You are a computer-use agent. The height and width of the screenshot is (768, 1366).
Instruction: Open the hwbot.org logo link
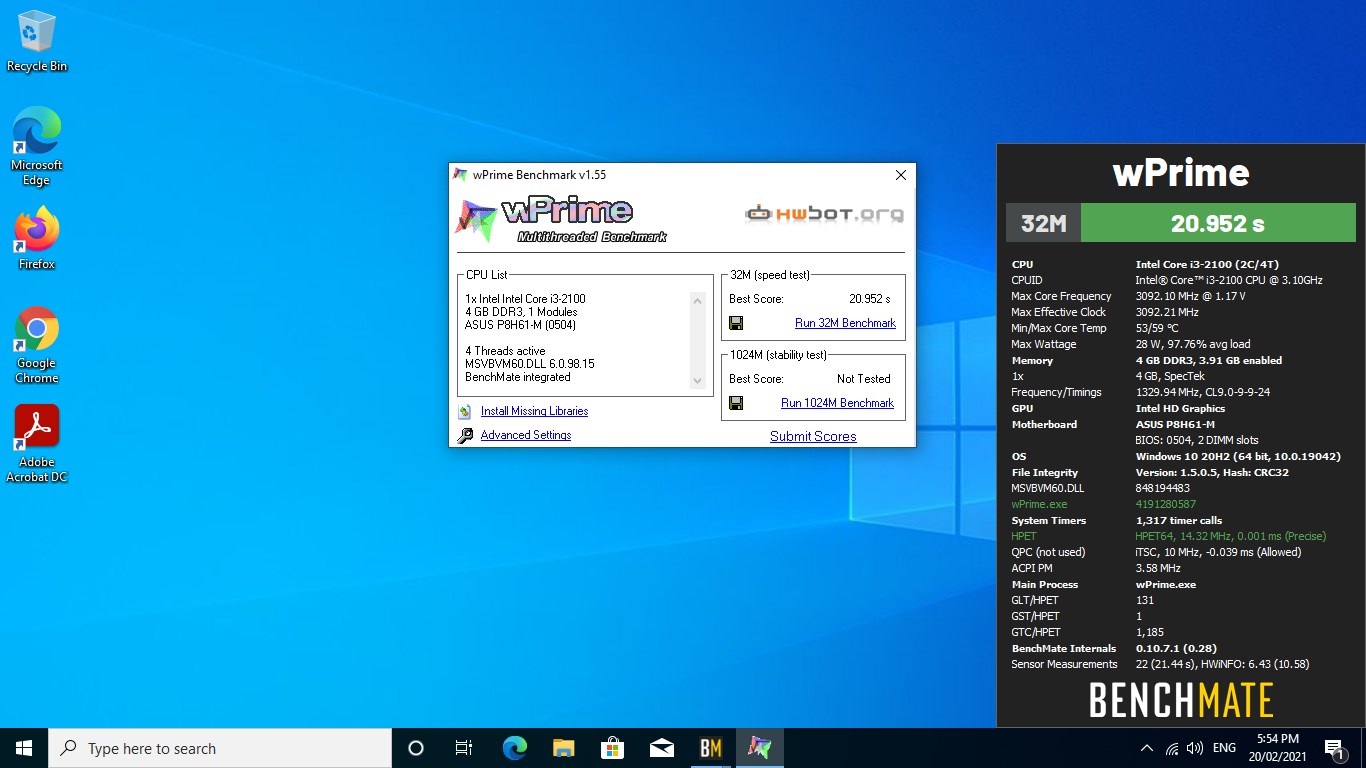825,213
